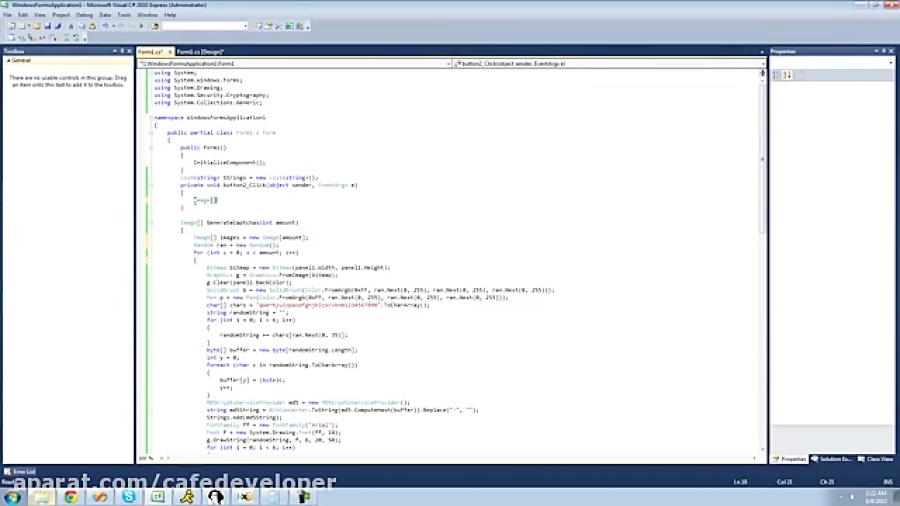The width and height of the screenshot is (900, 506).
Task: Click the line 'Strings.Add(md5String);'
Action: pyautogui.click(x=244, y=418)
